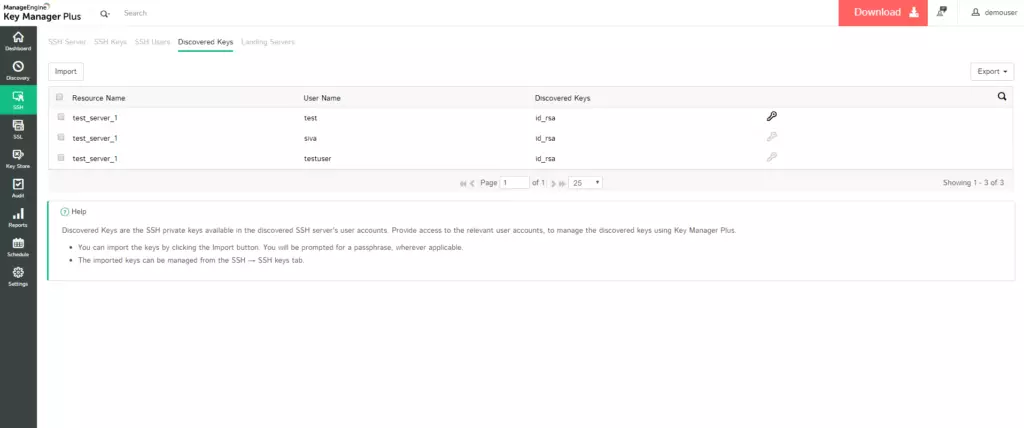The image size is (1024, 428).
Task: Switch to the Landing Servers tab
Action: click(x=268, y=42)
